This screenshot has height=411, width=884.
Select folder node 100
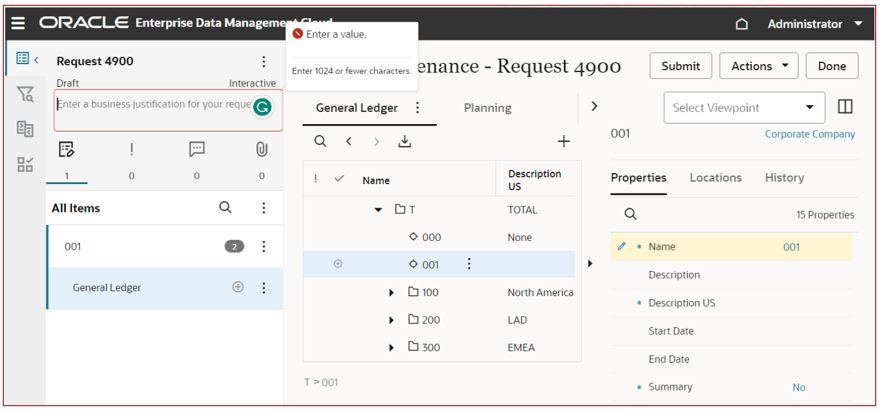423,292
